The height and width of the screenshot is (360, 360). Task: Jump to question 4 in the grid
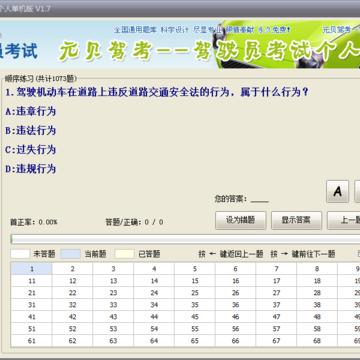(154, 269)
